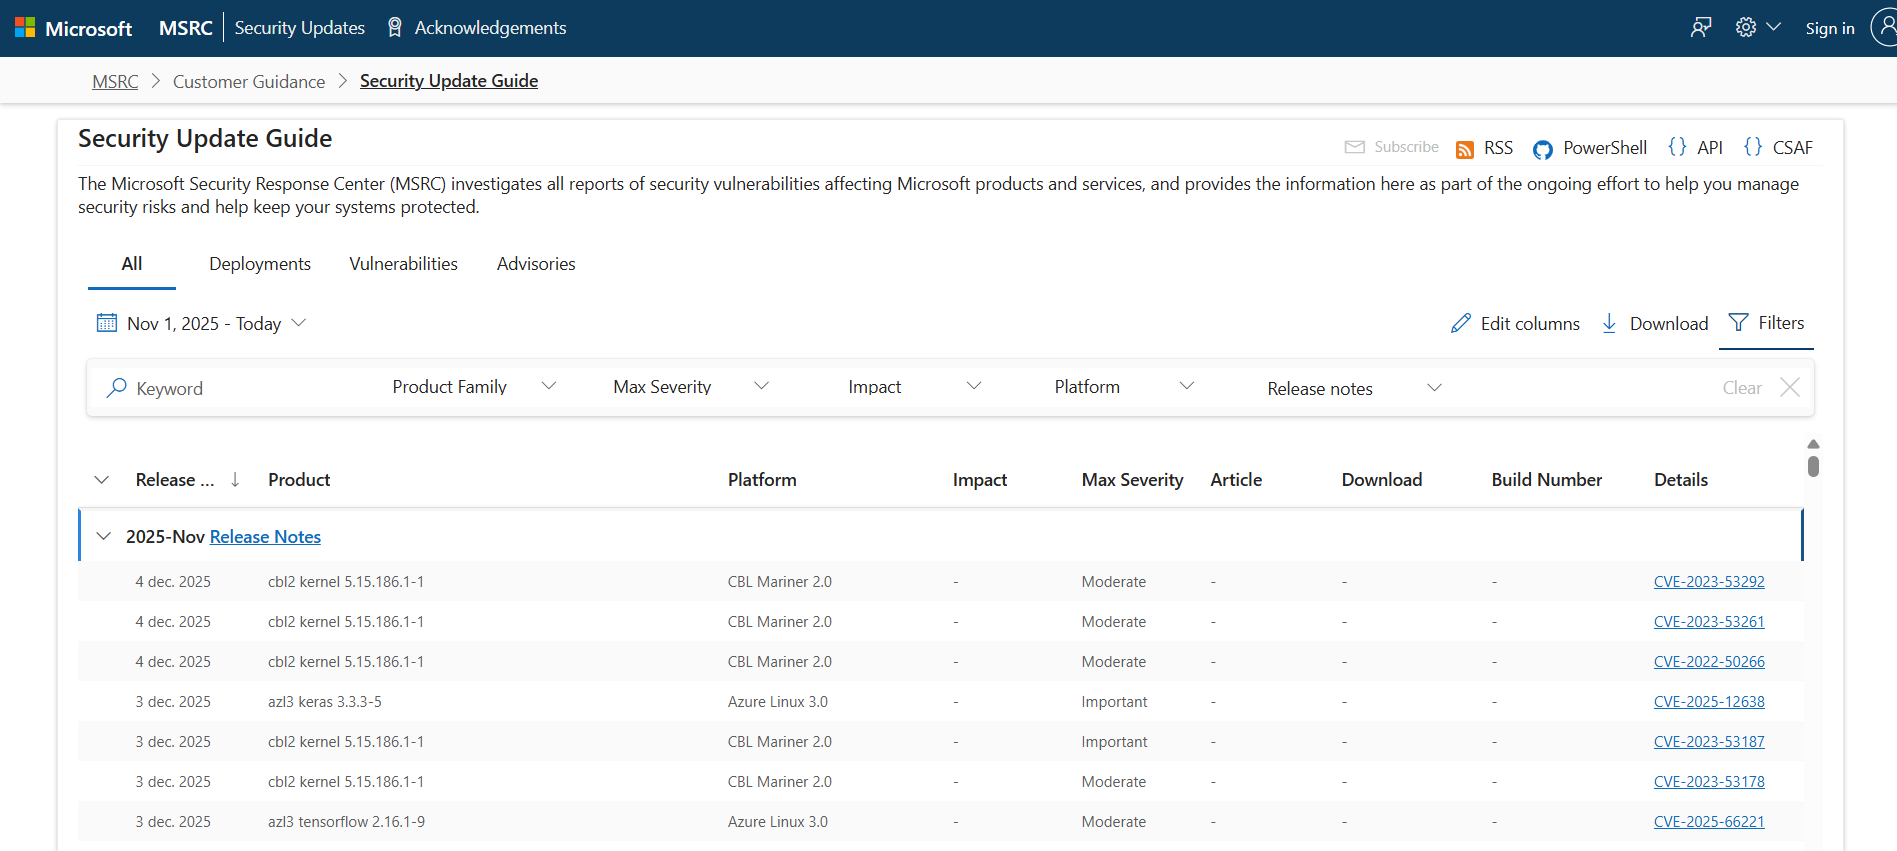Click the Edit columns pencil icon
The height and width of the screenshot is (851, 1897).
[1461, 323]
